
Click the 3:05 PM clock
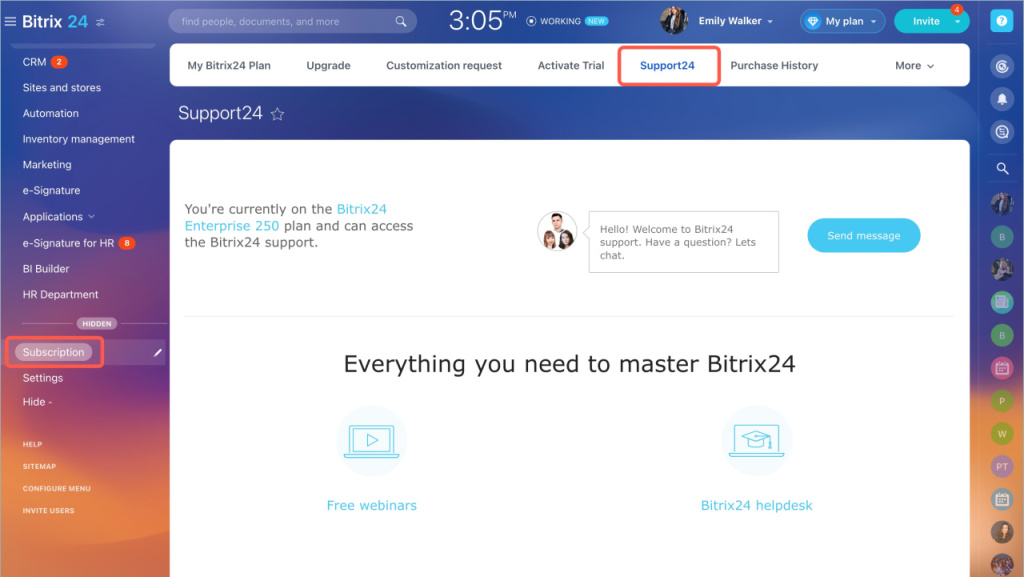point(482,21)
